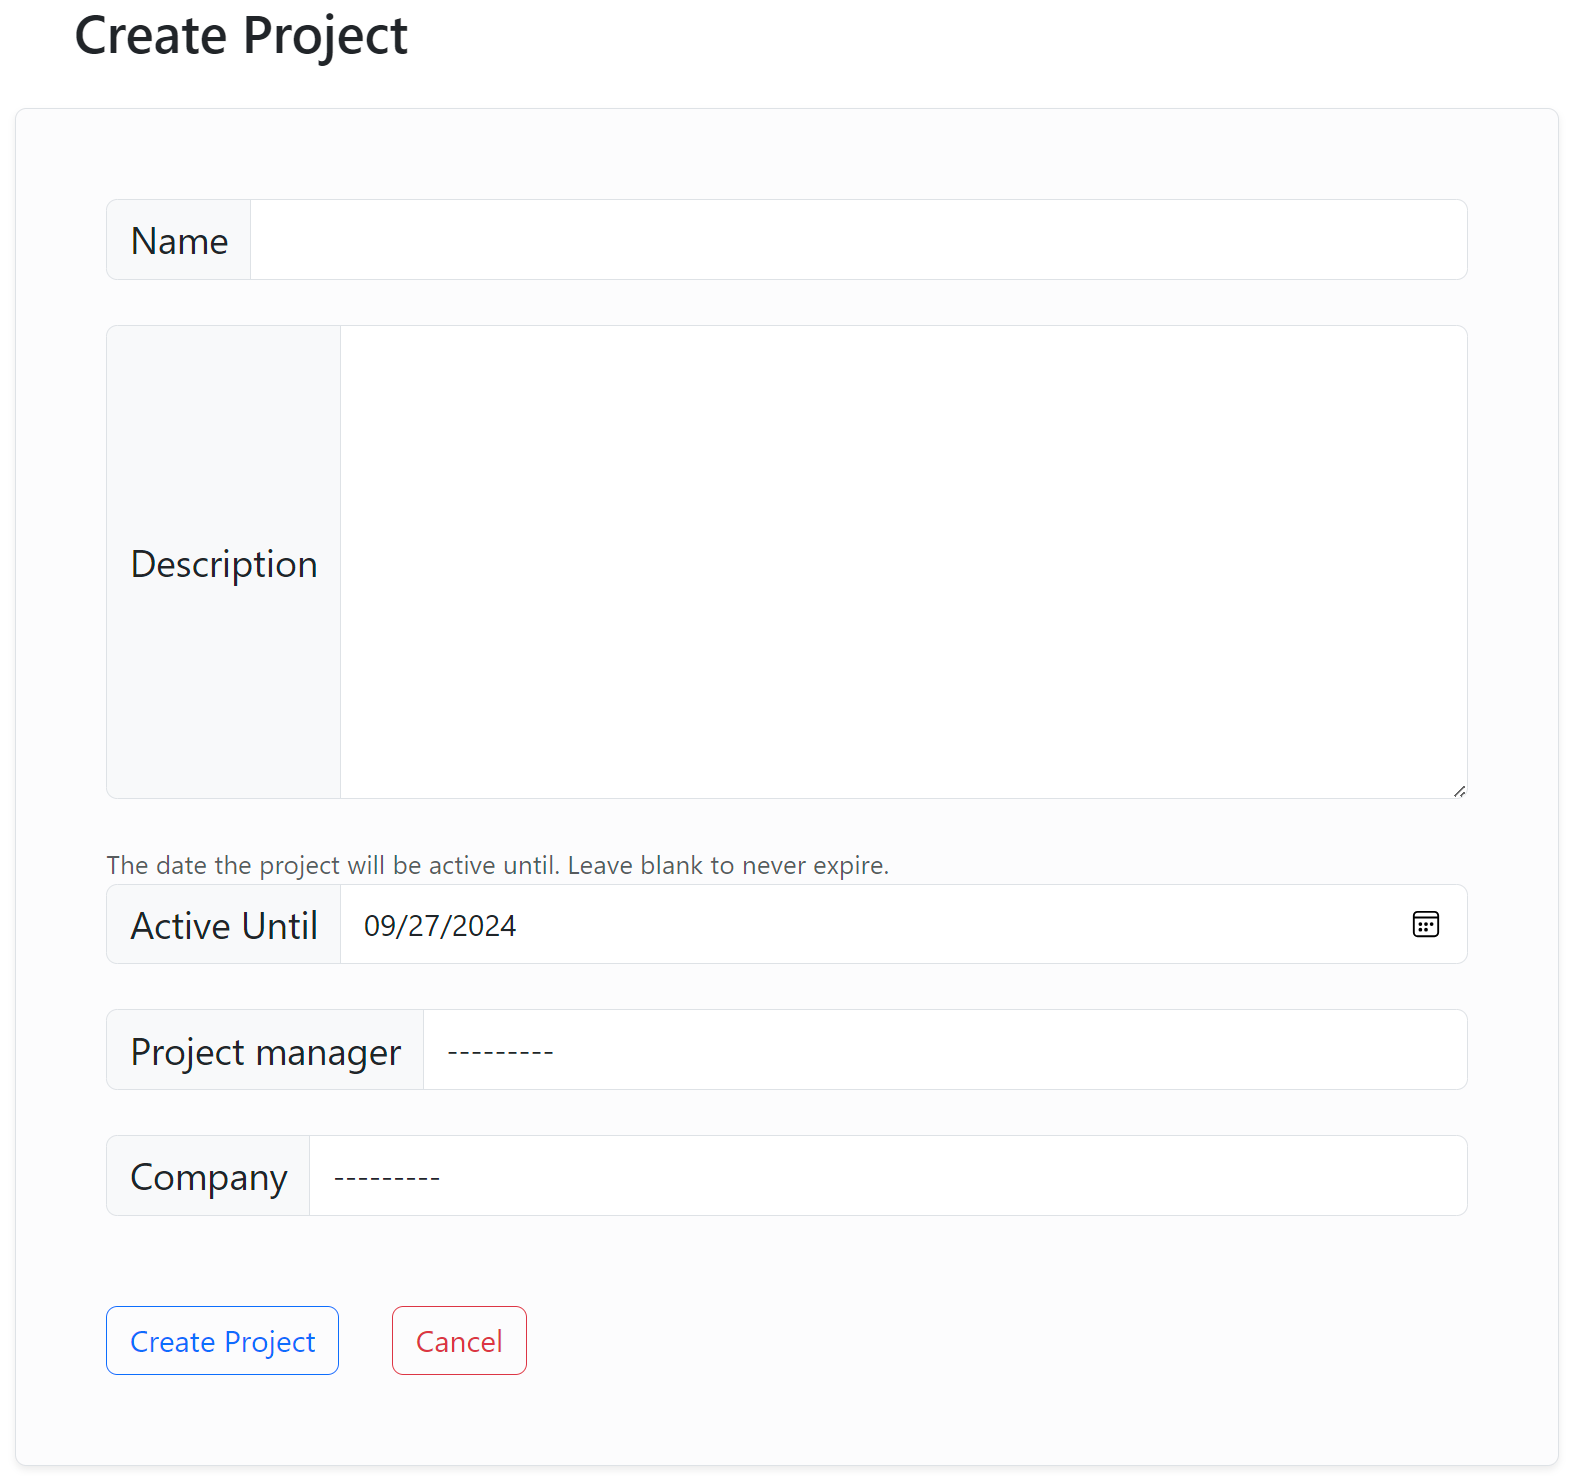Select the year 2024 in date field
This screenshot has height=1480, width=1573.
click(484, 926)
